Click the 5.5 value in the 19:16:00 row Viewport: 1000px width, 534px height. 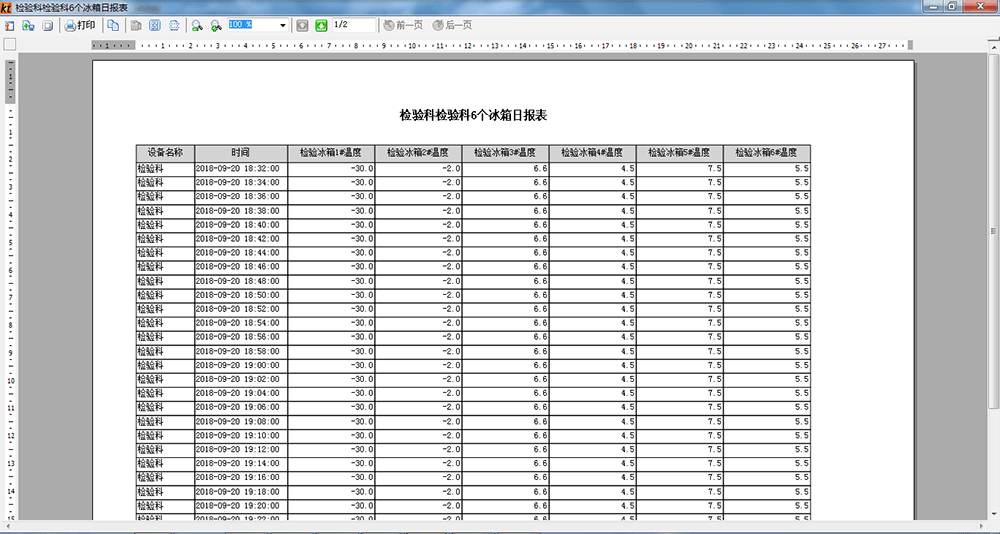click(x=802, y=477)
